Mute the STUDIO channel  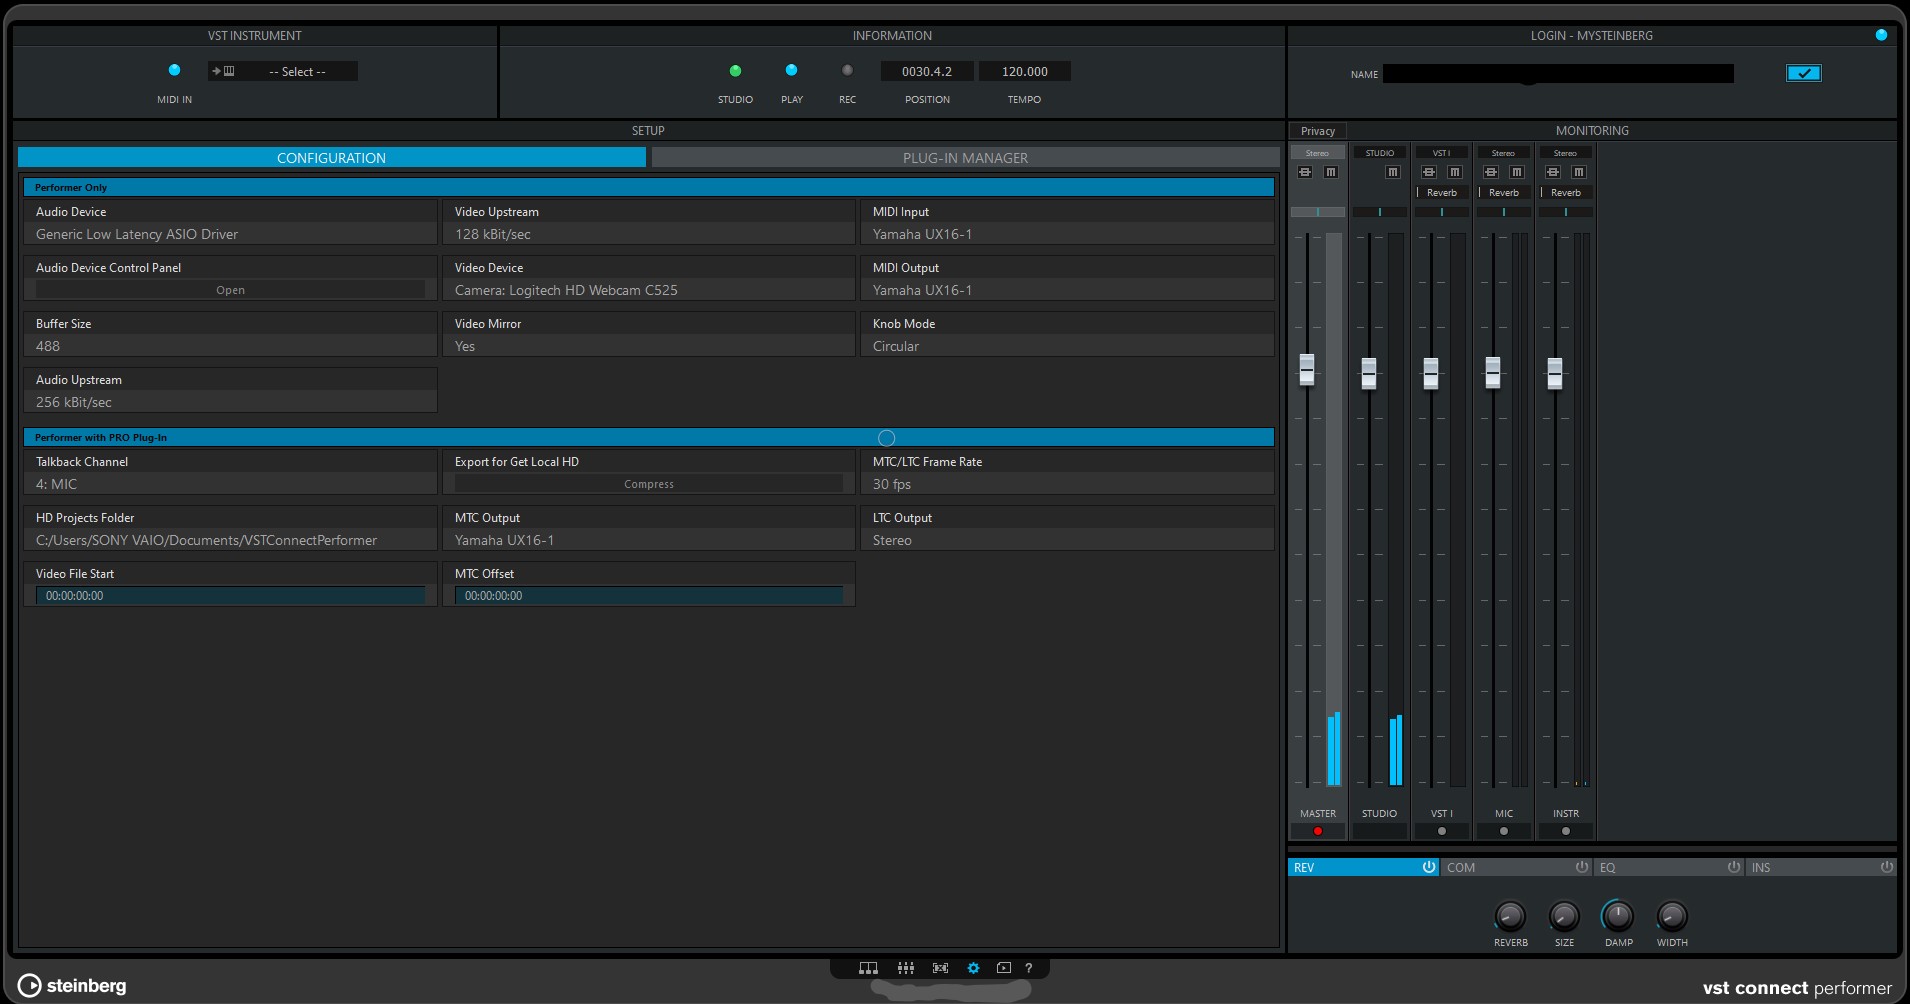coord(1393,172)
